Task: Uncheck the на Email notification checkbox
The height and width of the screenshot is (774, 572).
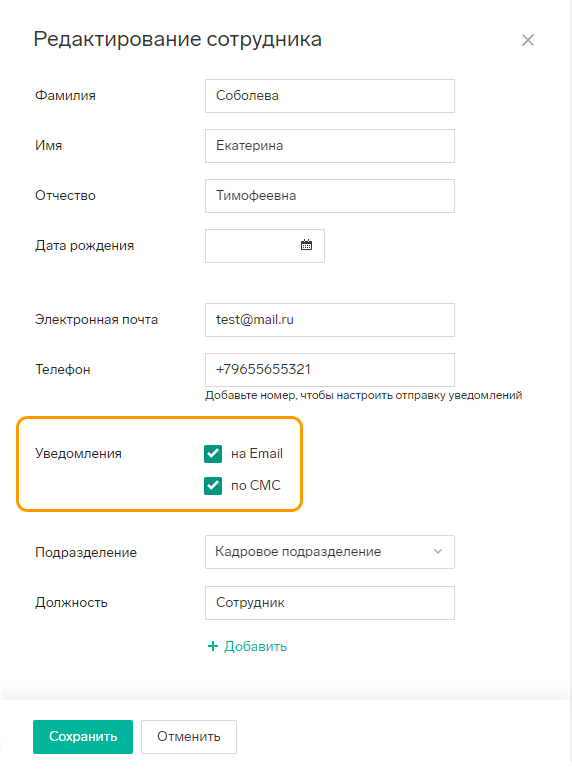Action: pos(213,453)
